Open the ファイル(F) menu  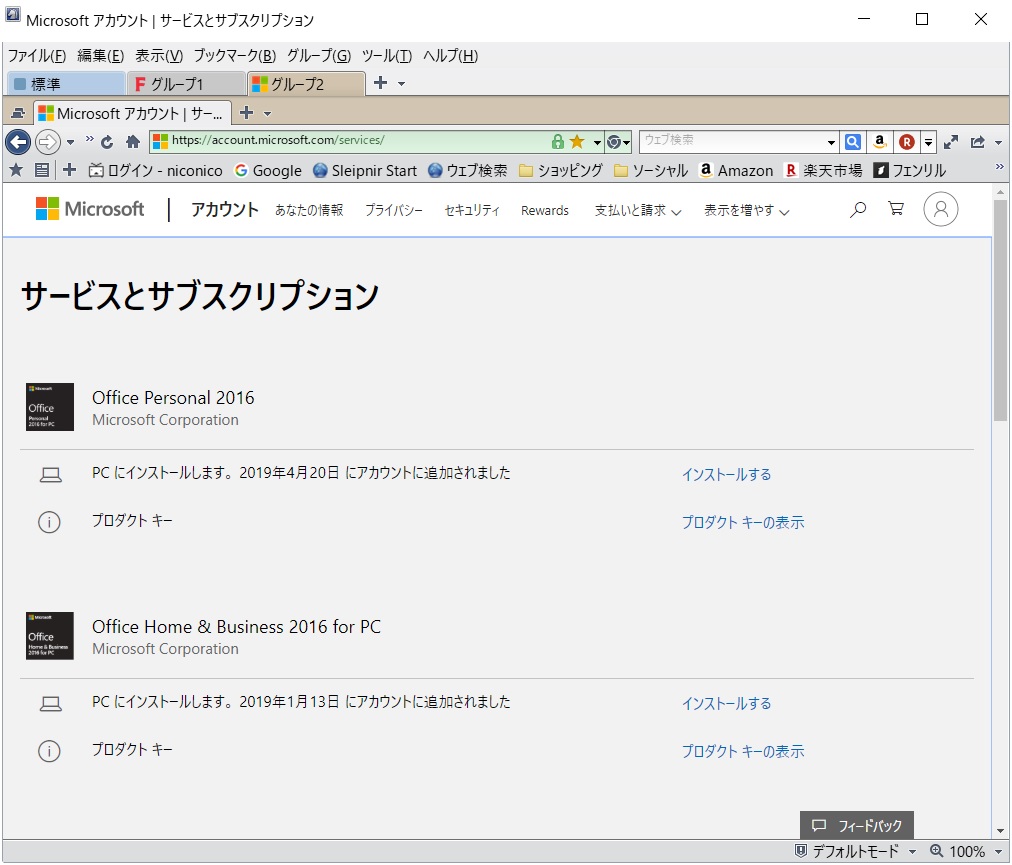pyautogui.click(x=37, y=56)
